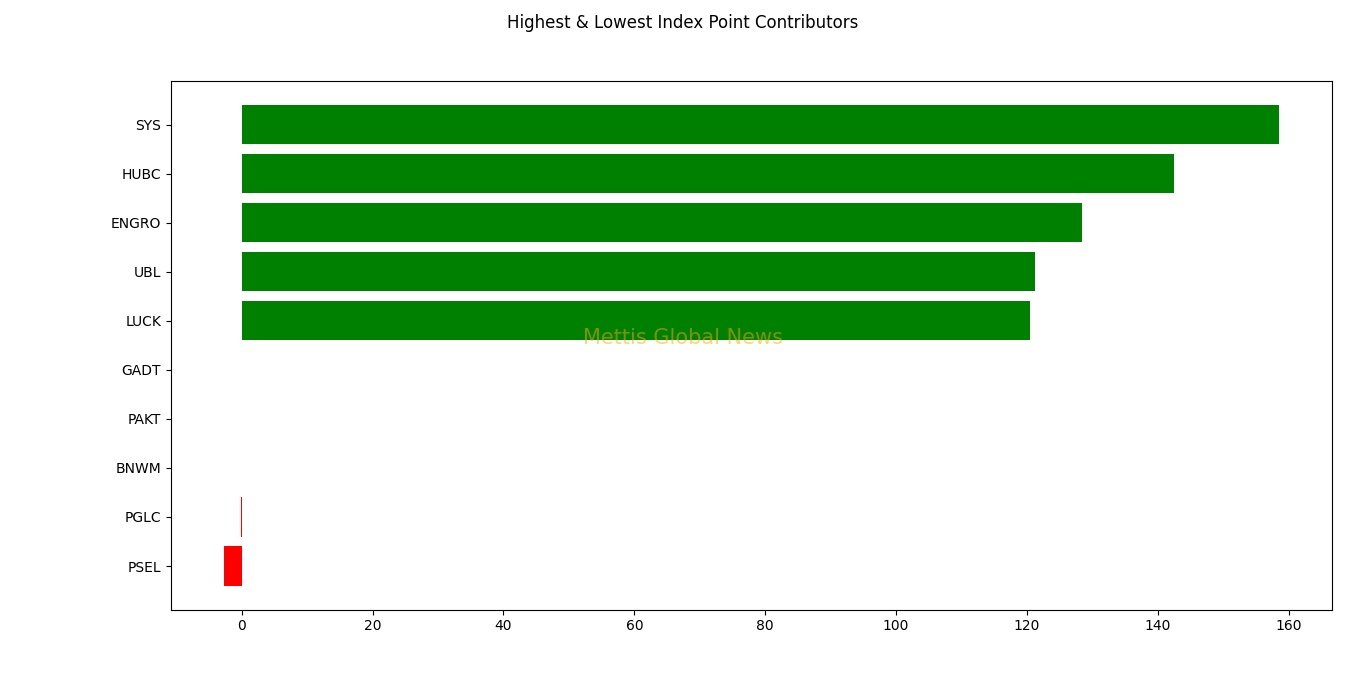Screen dimensions: 1366x675
Task: Select the PAKT y-axis label
Action: coord(144,419)
